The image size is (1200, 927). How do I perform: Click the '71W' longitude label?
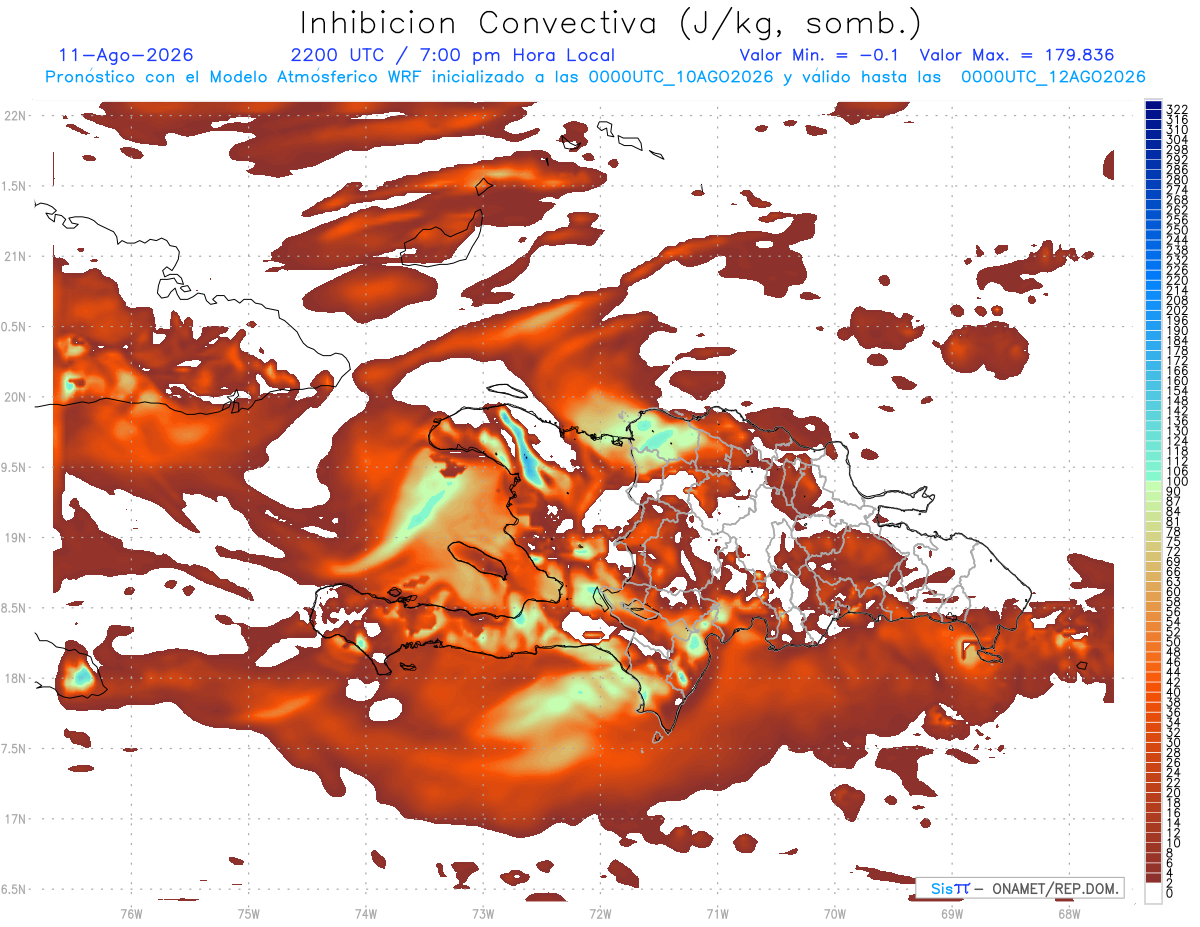[717, 913]
